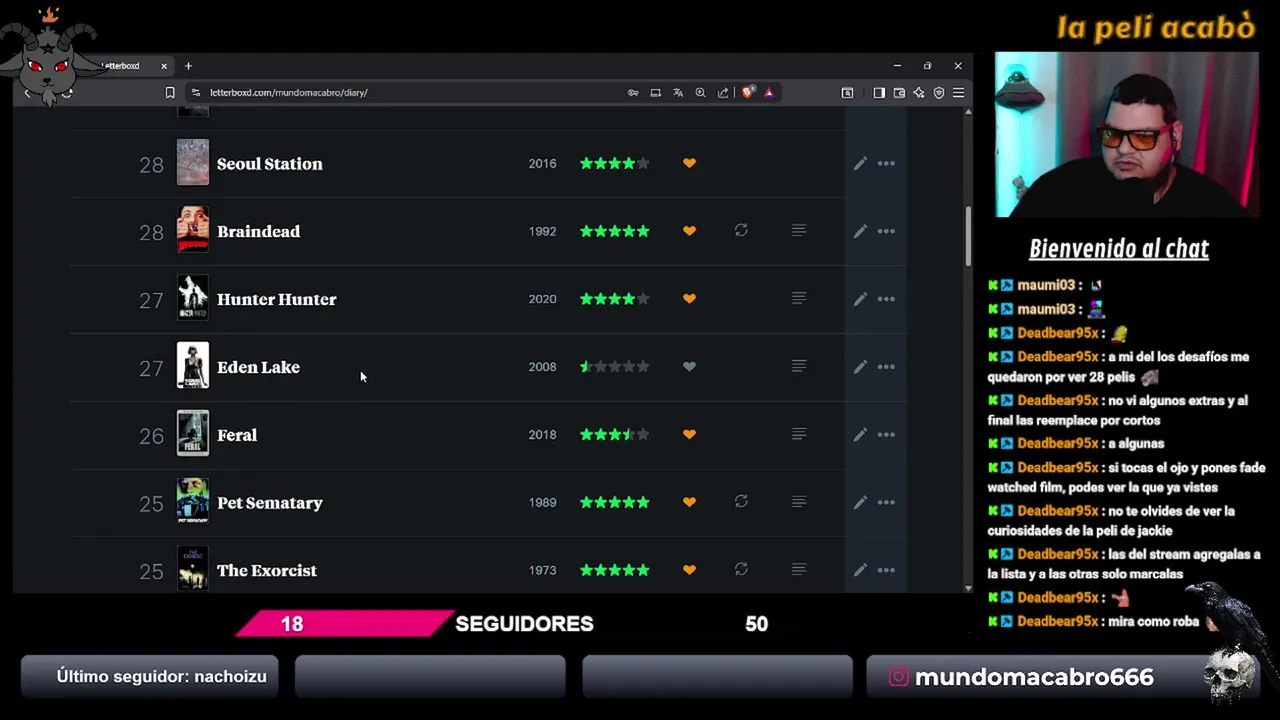
Task: Toggle the like heart for Pet Sematary
Action: [689, 502]
